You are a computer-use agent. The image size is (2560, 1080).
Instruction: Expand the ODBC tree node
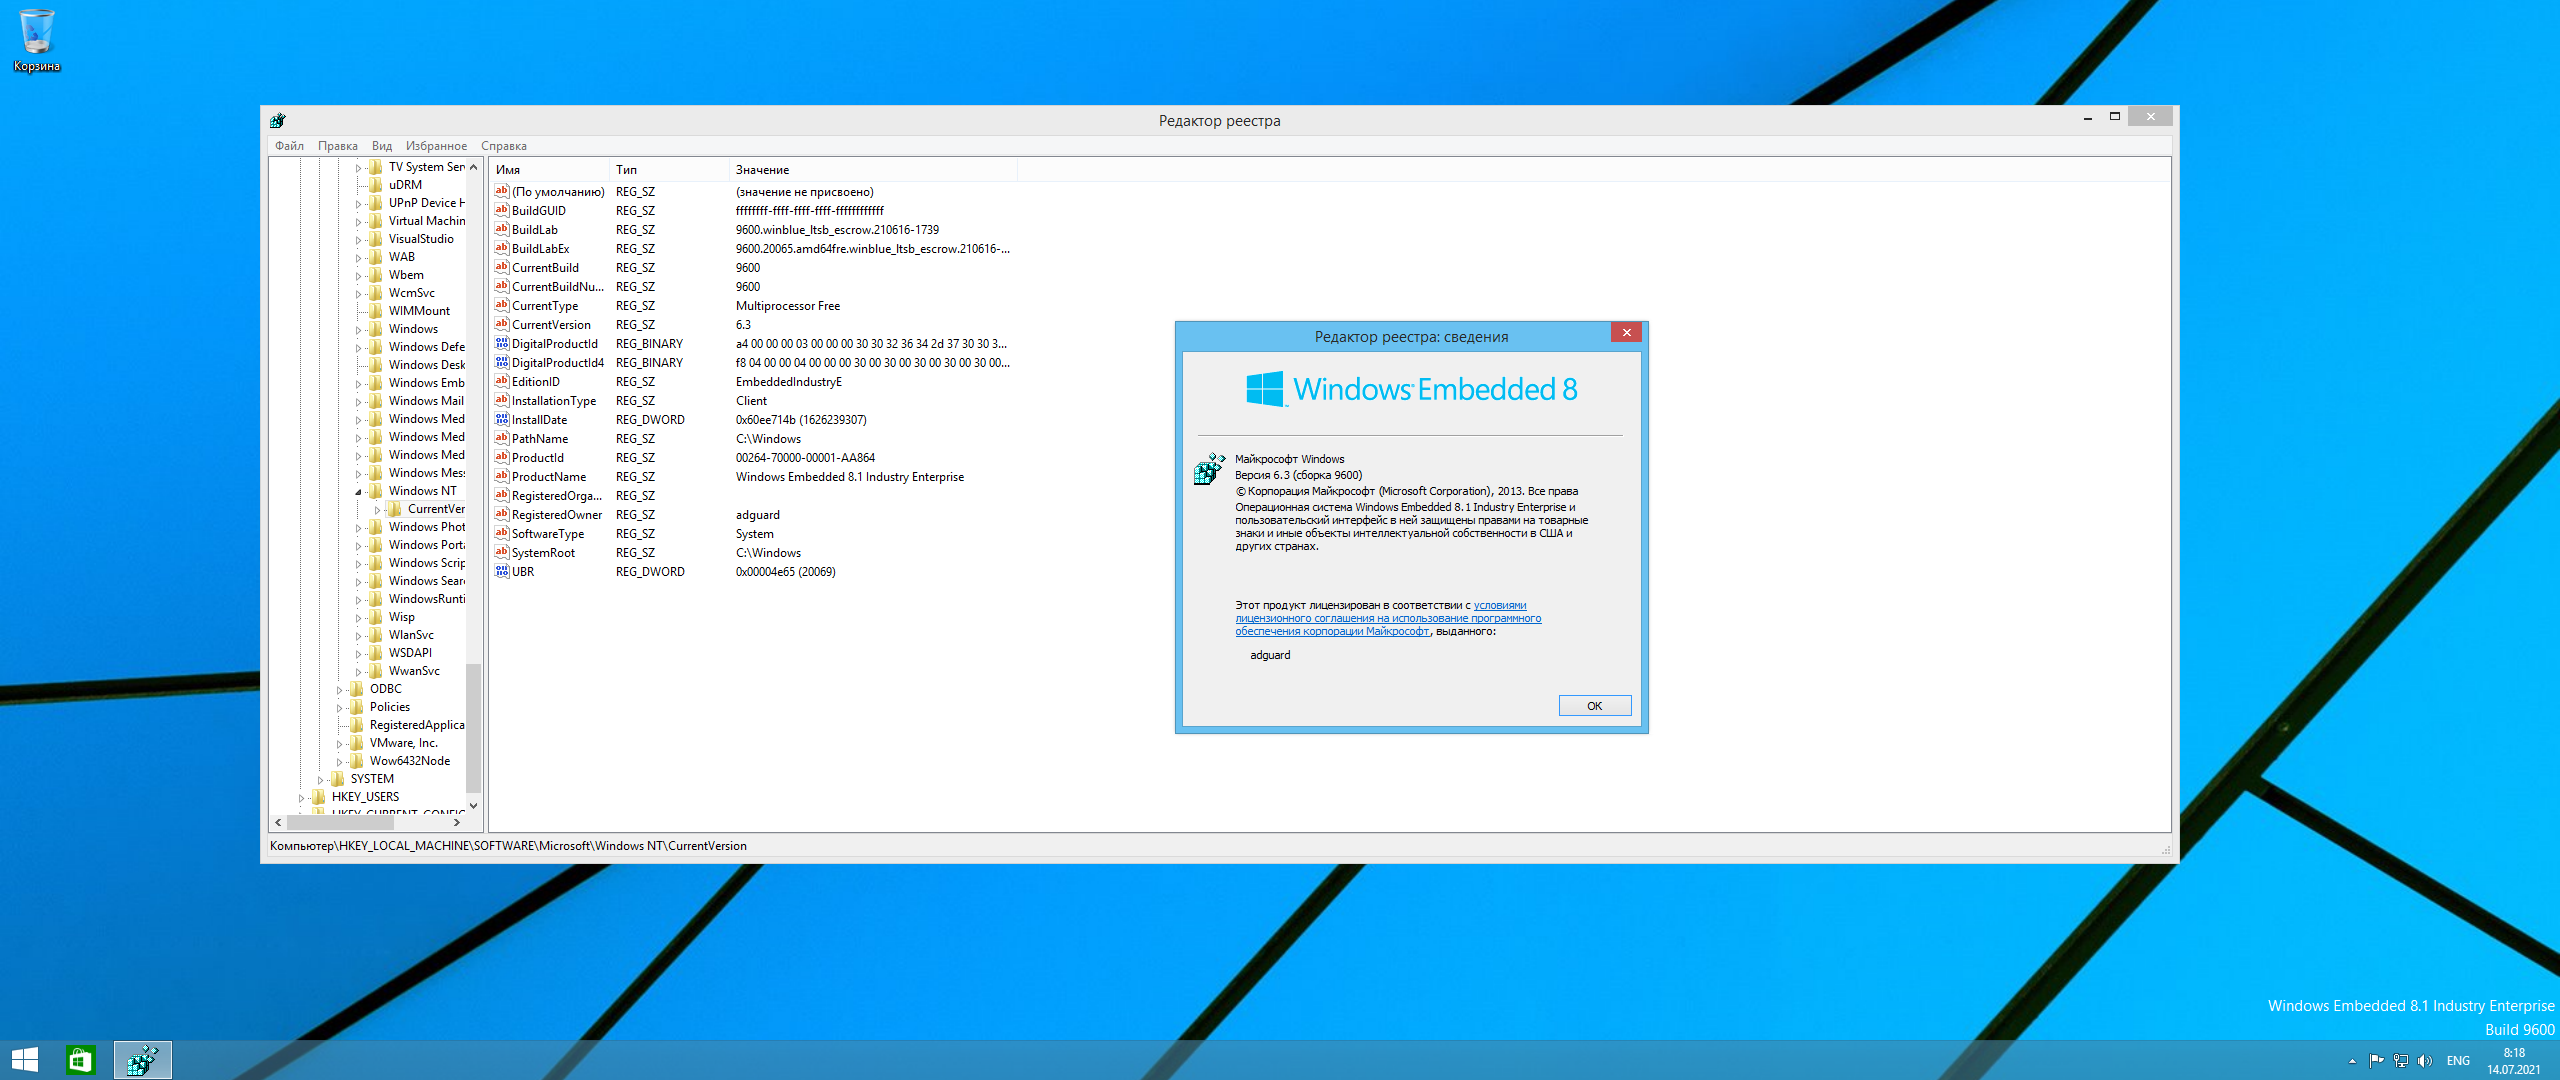click(x=339, y=690)
